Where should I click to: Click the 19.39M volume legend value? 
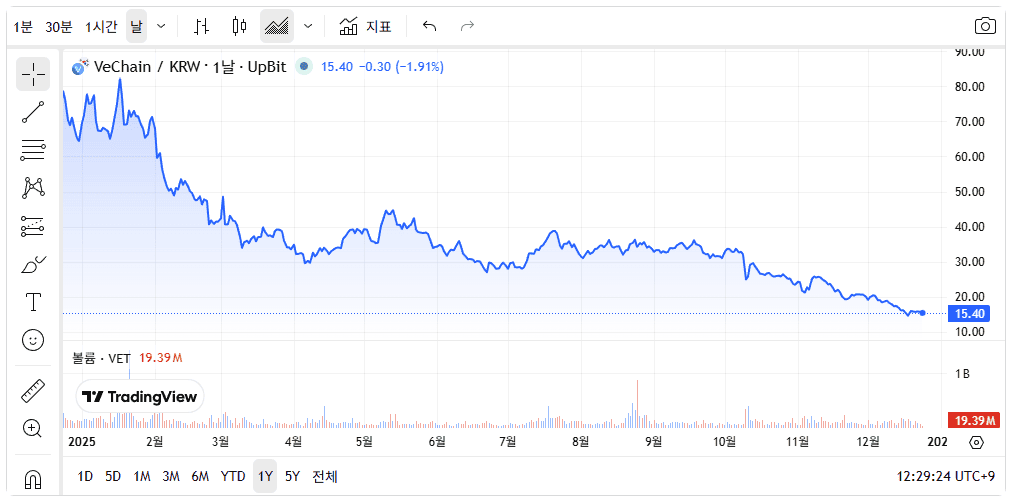pos(161,358)
